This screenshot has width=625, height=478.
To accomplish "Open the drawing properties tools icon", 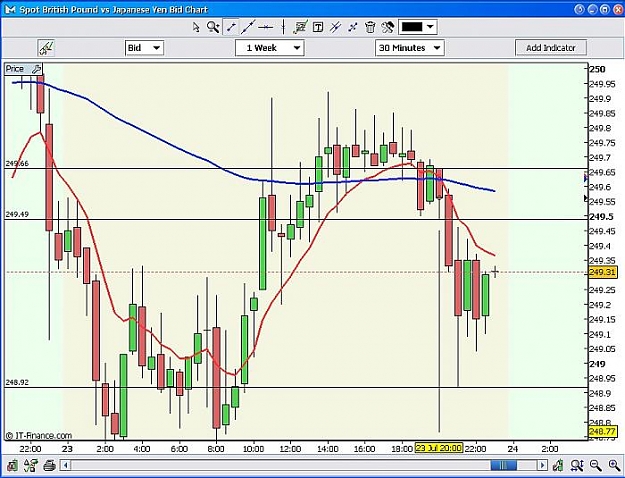I will pyautogui.click(x=387, y=27).
